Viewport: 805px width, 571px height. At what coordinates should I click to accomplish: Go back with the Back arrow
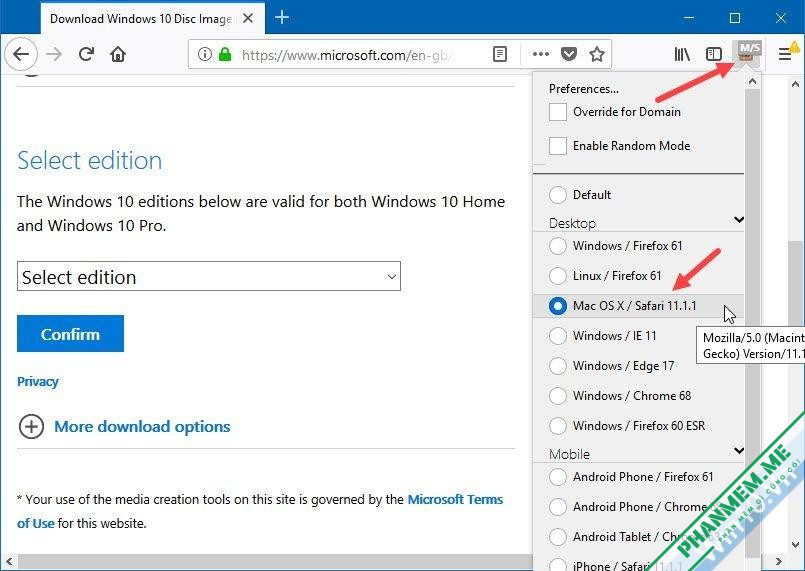pyautogui.click(x=21, y=54)
